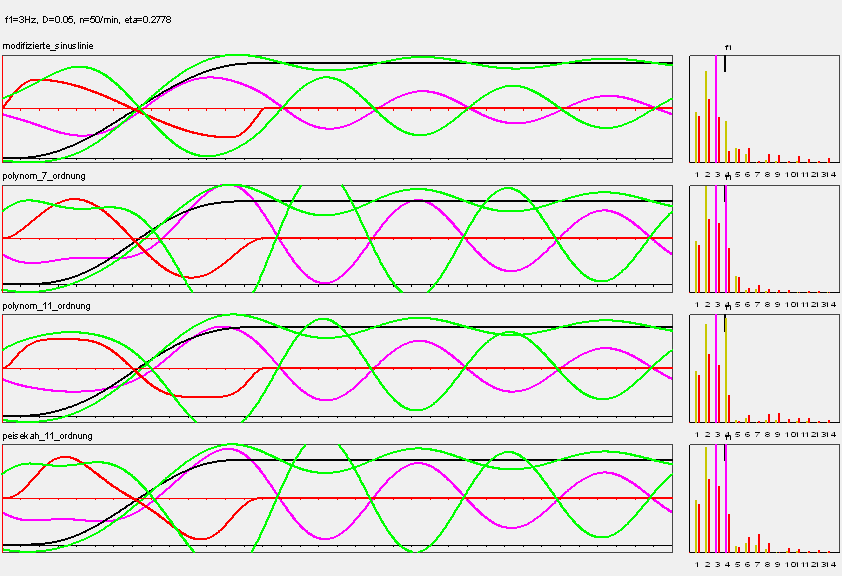
Task: Select the parameter text f1=3Hz at top
Action: click(22, 17)
